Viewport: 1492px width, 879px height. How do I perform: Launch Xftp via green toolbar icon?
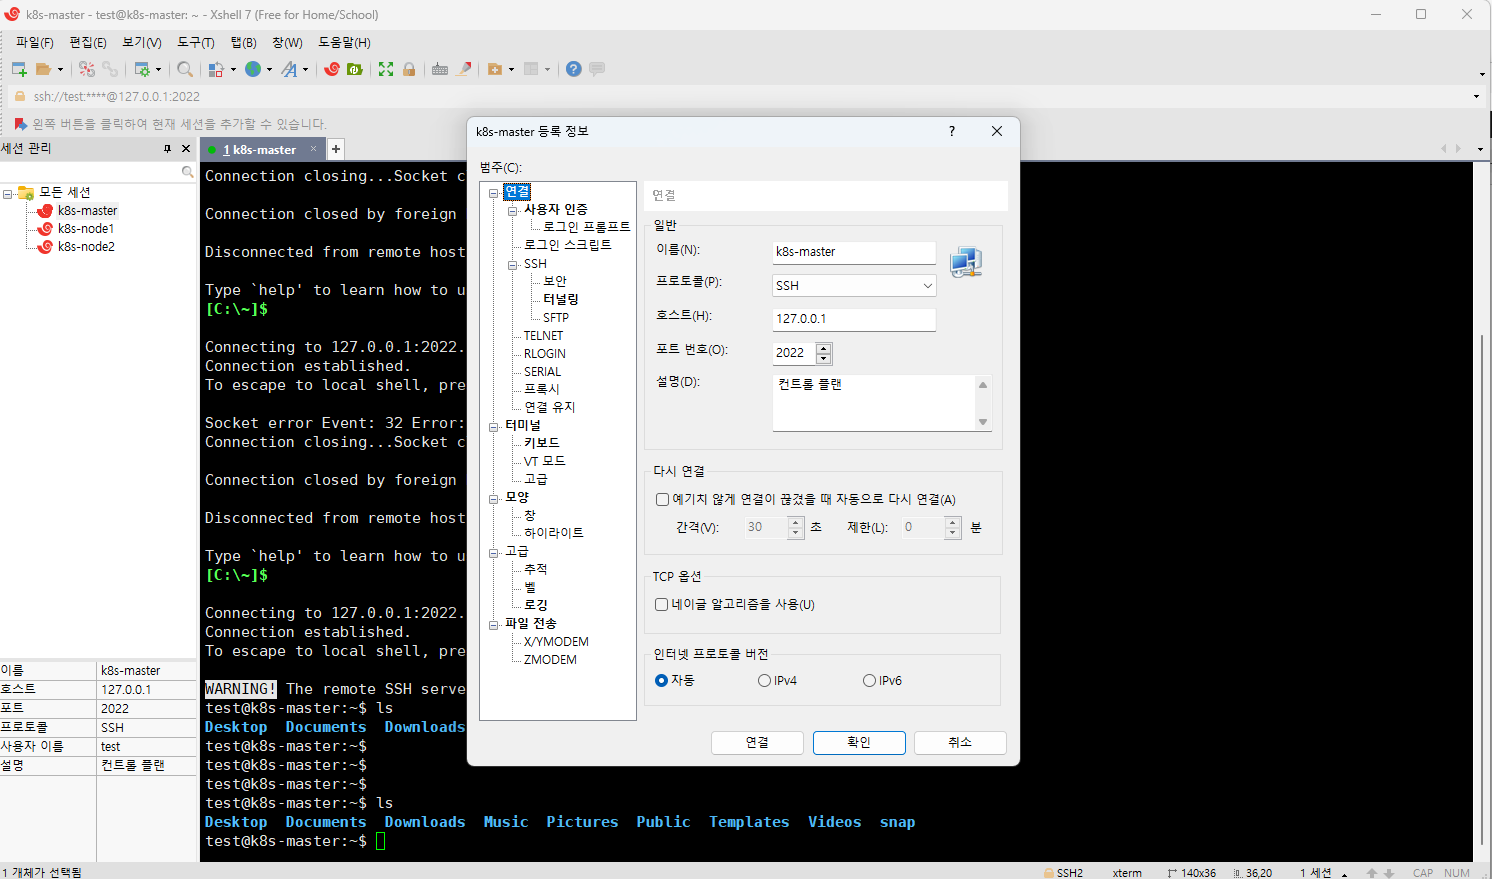tap(355, 69)
